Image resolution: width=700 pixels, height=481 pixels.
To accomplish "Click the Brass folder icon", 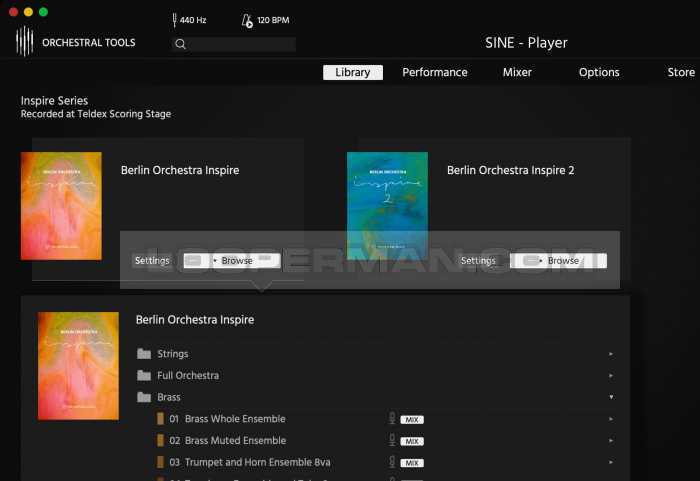I will point(144,397).
